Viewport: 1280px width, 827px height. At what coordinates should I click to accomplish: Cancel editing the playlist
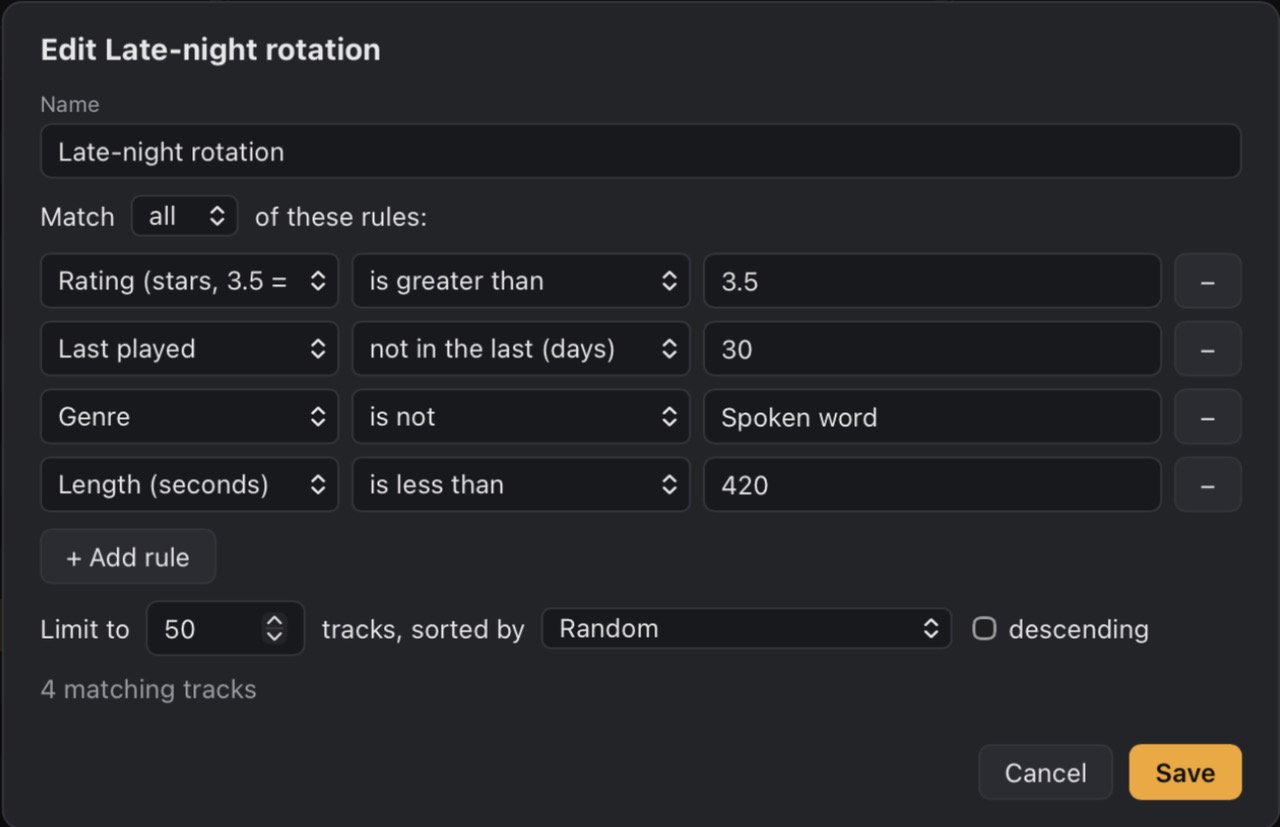1045,772
